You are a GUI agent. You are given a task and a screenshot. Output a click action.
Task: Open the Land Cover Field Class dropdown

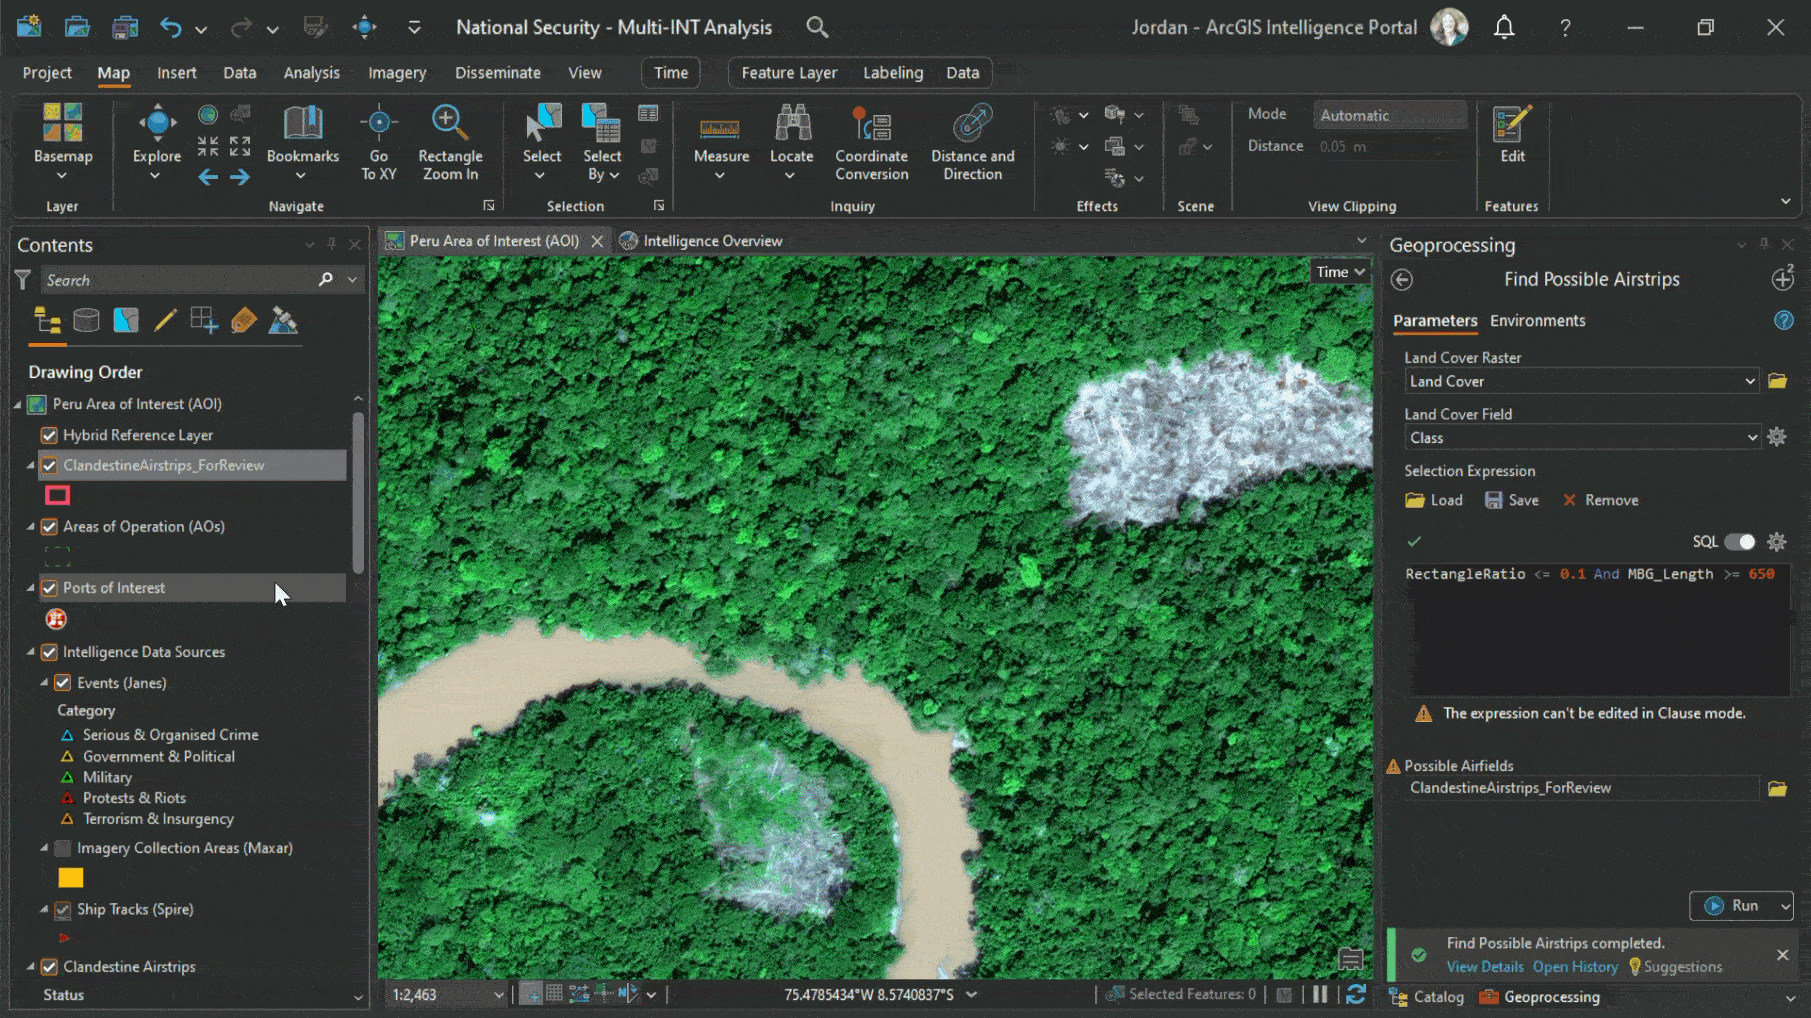click(1751, 438)
